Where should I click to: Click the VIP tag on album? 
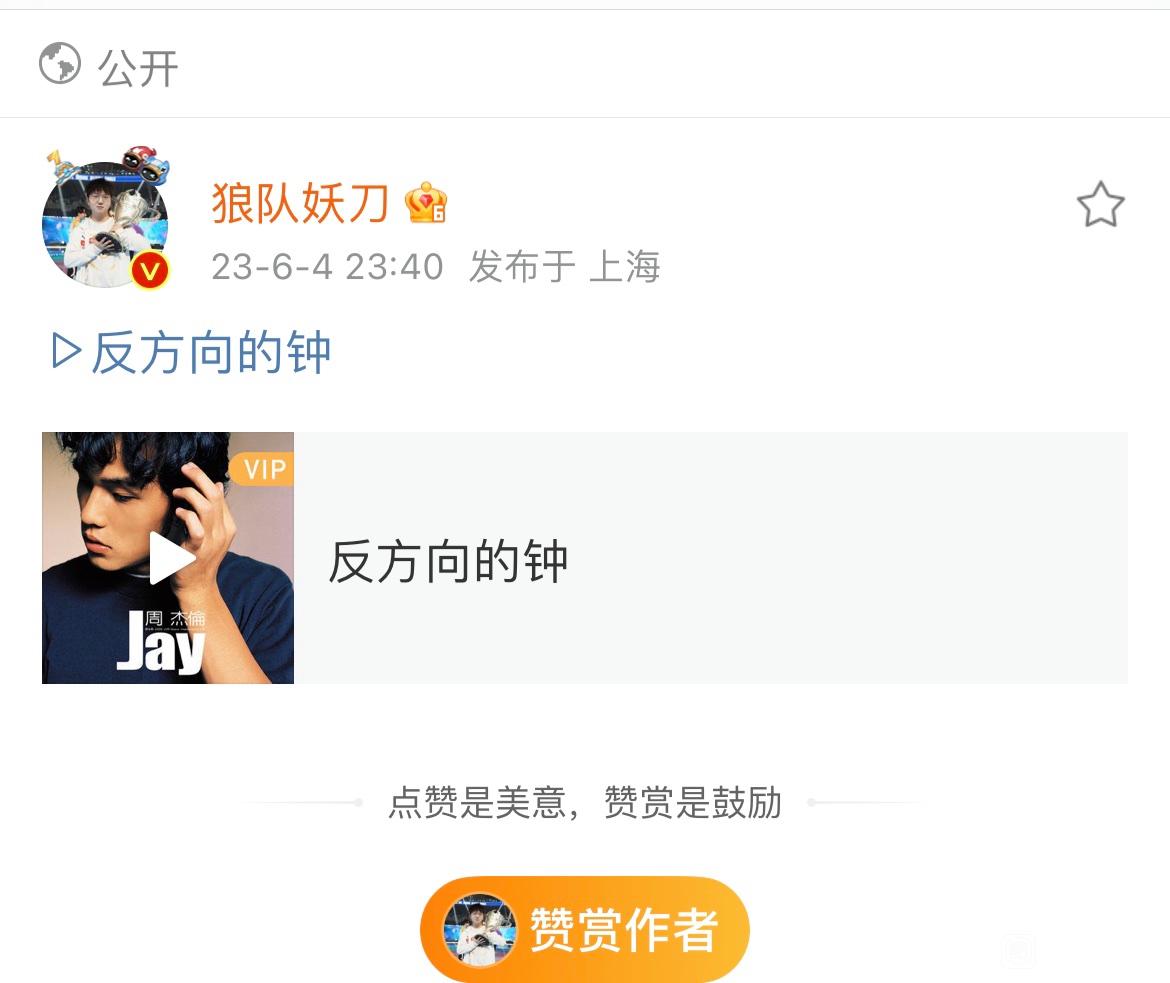tap(261, 469)
